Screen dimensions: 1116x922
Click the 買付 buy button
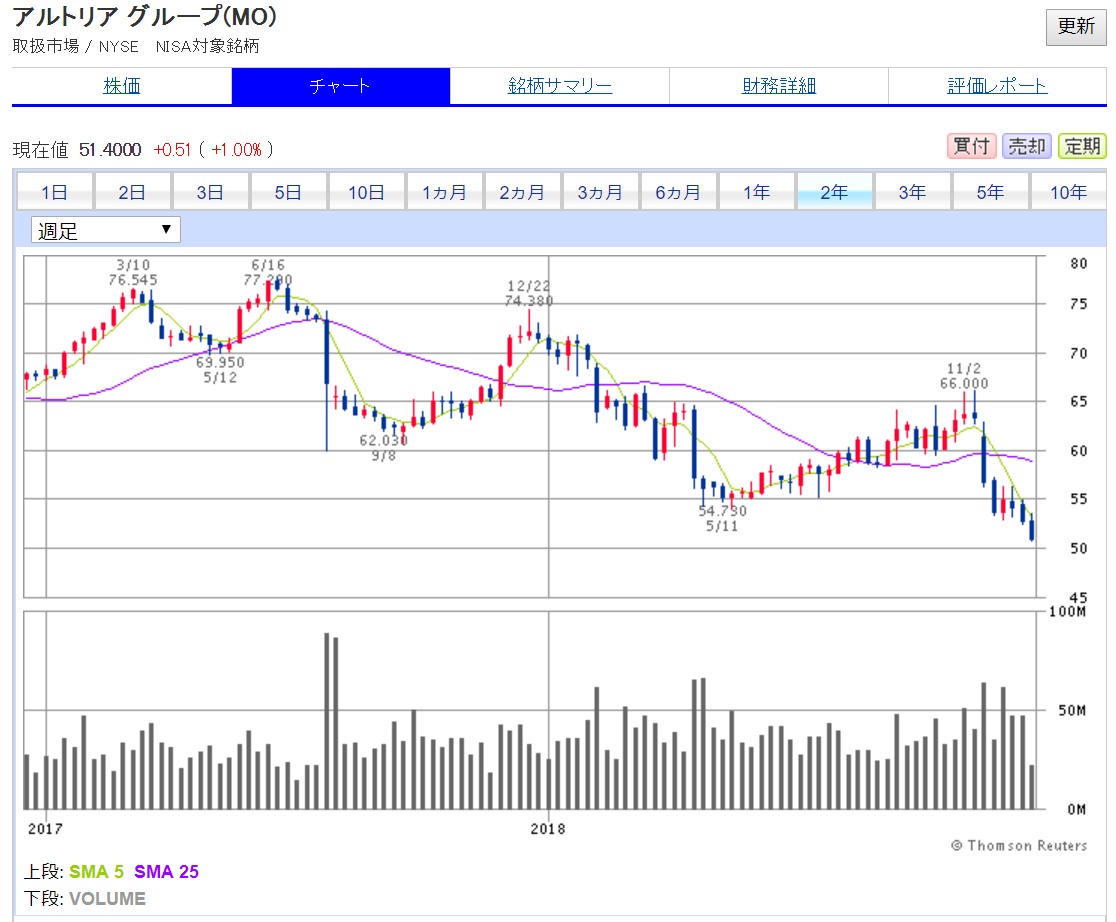(971, 146)
